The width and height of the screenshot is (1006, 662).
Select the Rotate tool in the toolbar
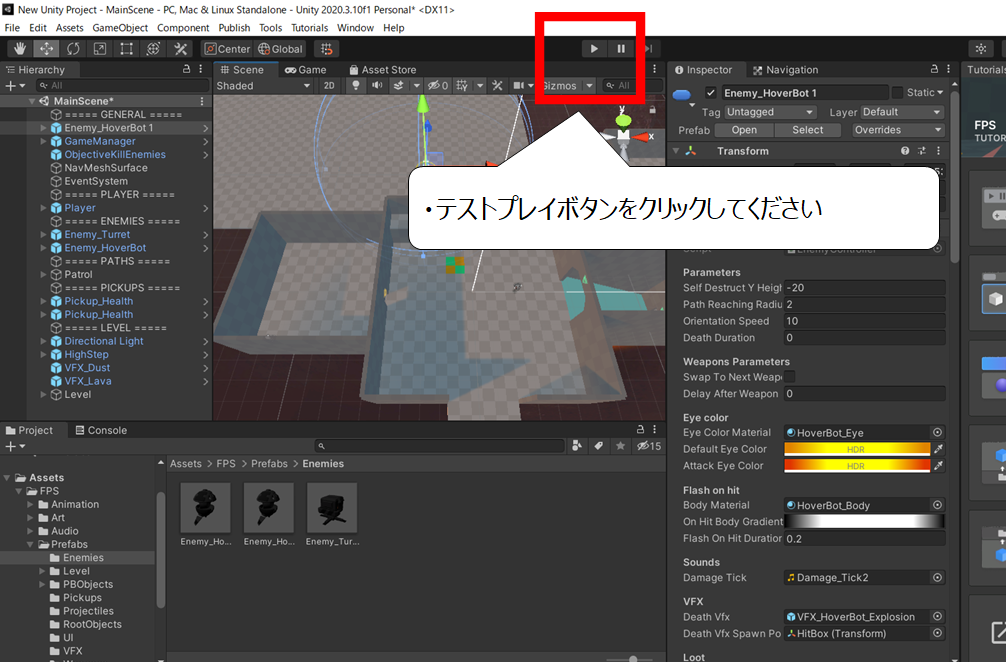coord(73,49)
